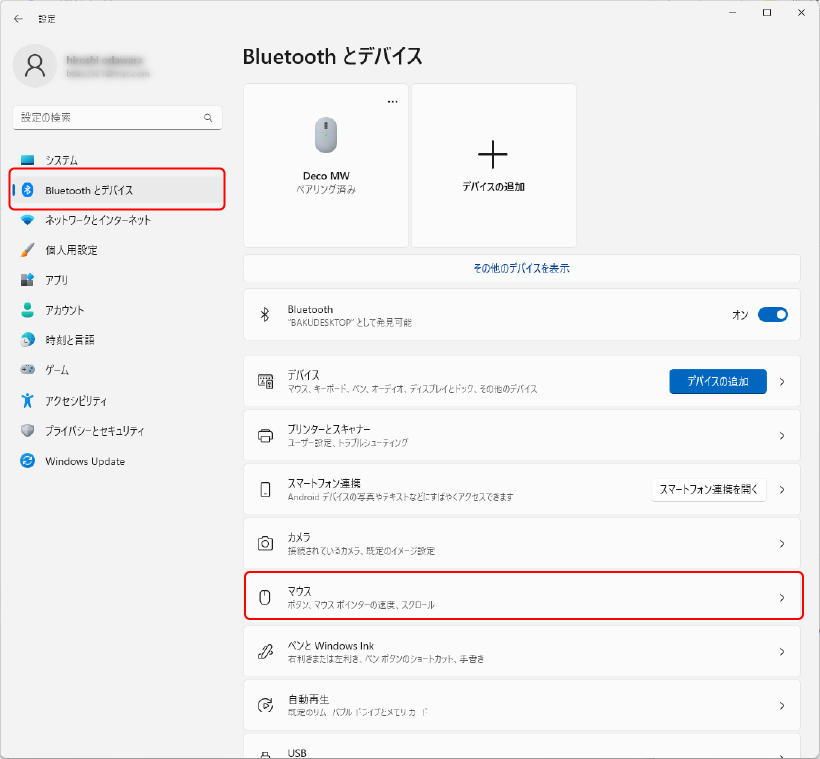Click the Windows Update icon in sidebar

coord(28,461)
